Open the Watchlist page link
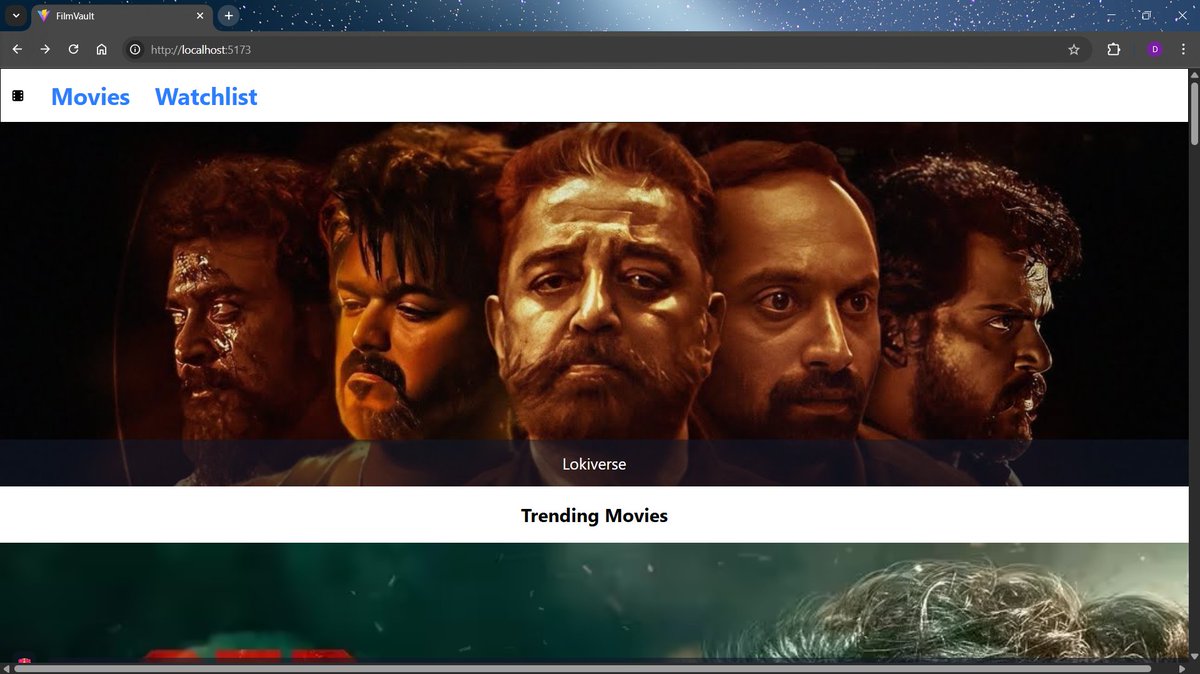Screen dimensions: 1200x674 pyautogui.click(x=206, y=97)
